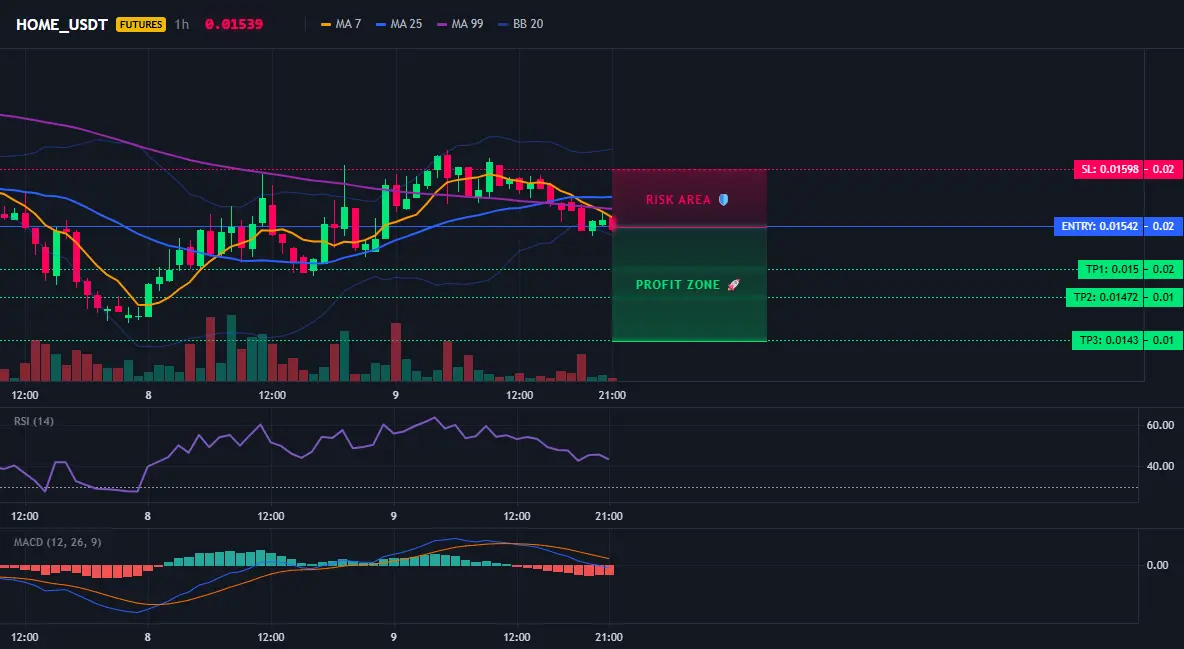The image size is (1184, 649).
Task: Click the 0.00 MACD axis value
Action: 1158,565
